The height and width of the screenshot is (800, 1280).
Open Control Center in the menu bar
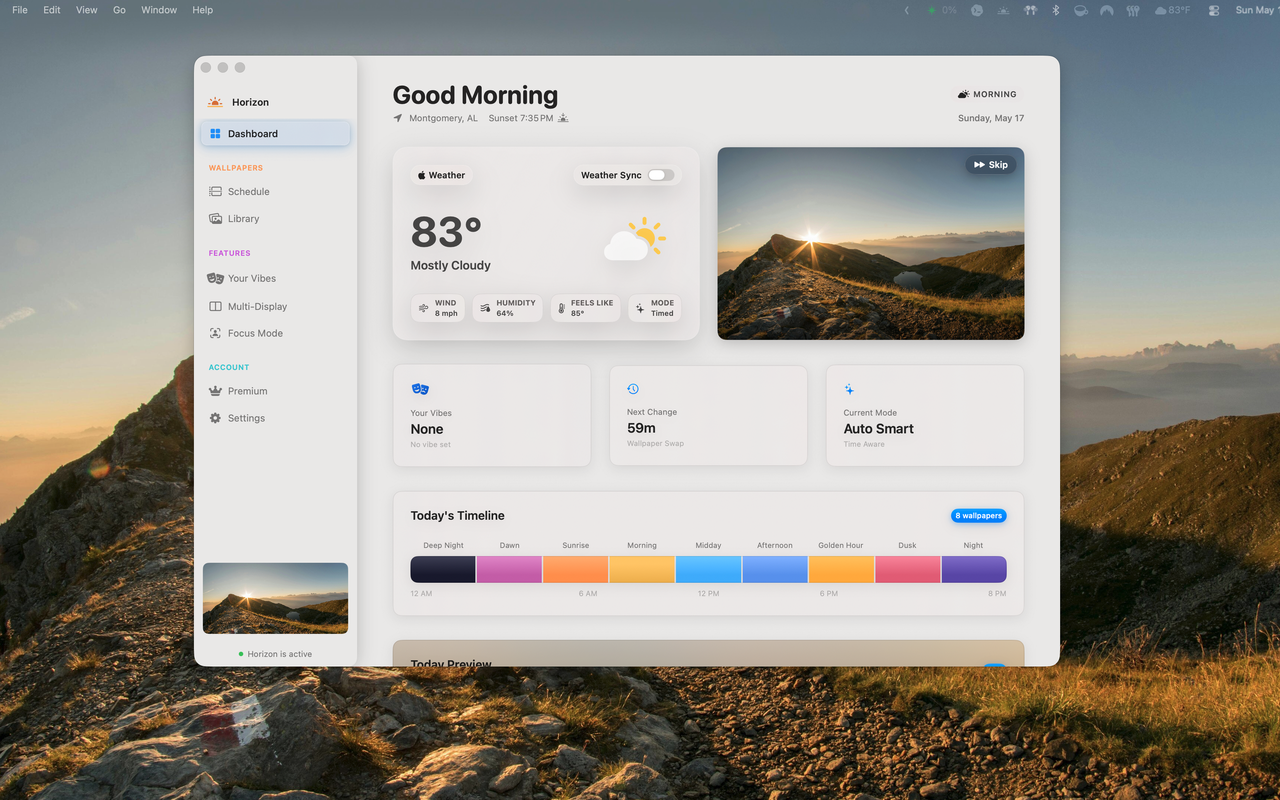click(x=1214, y=10)
